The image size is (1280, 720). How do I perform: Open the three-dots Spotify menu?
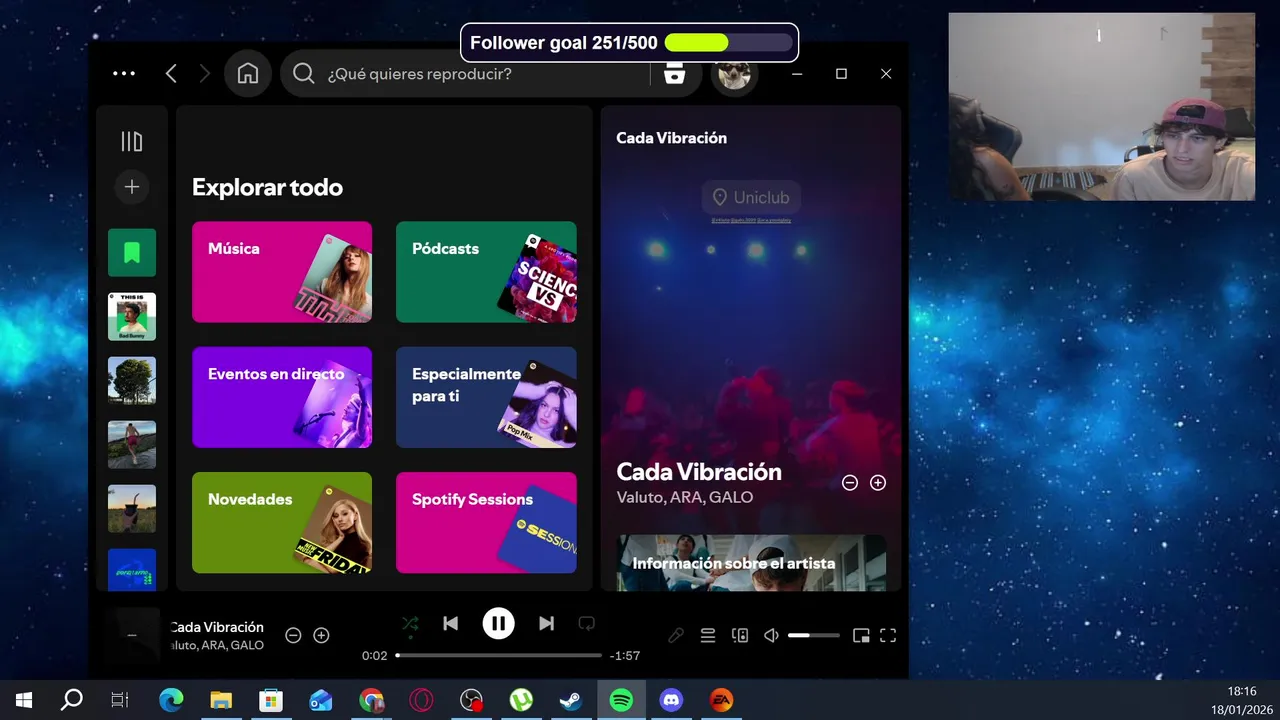pyautogui.click(x=124, y=73)
